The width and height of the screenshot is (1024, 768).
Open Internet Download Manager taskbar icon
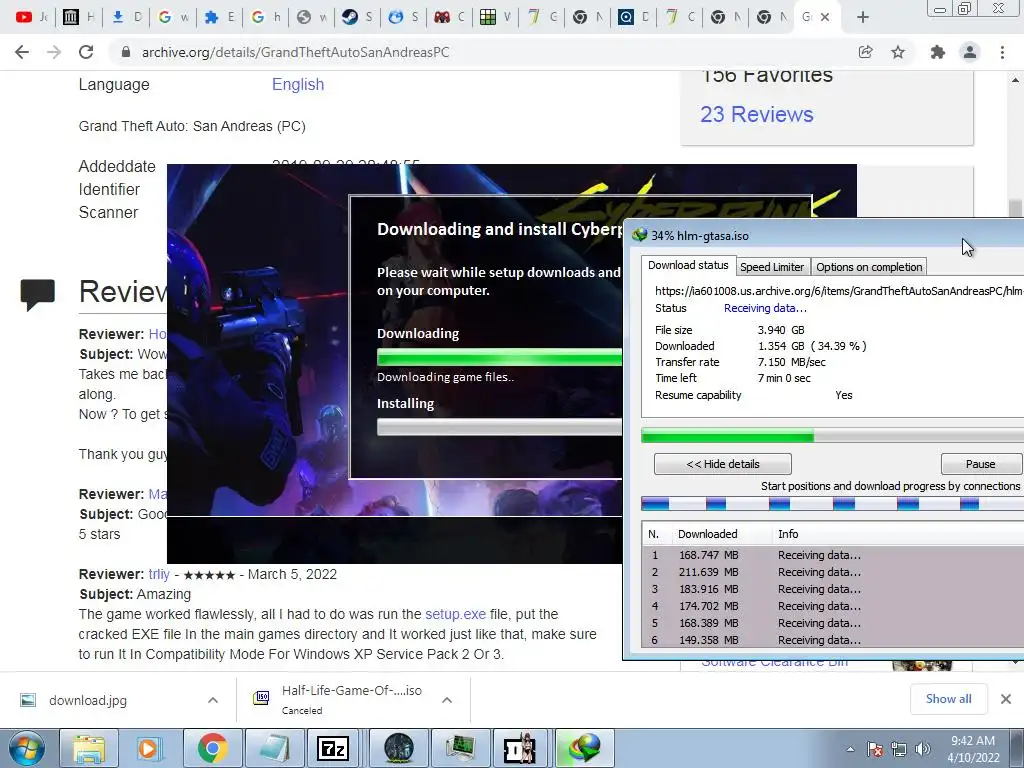tap(584, 748)
